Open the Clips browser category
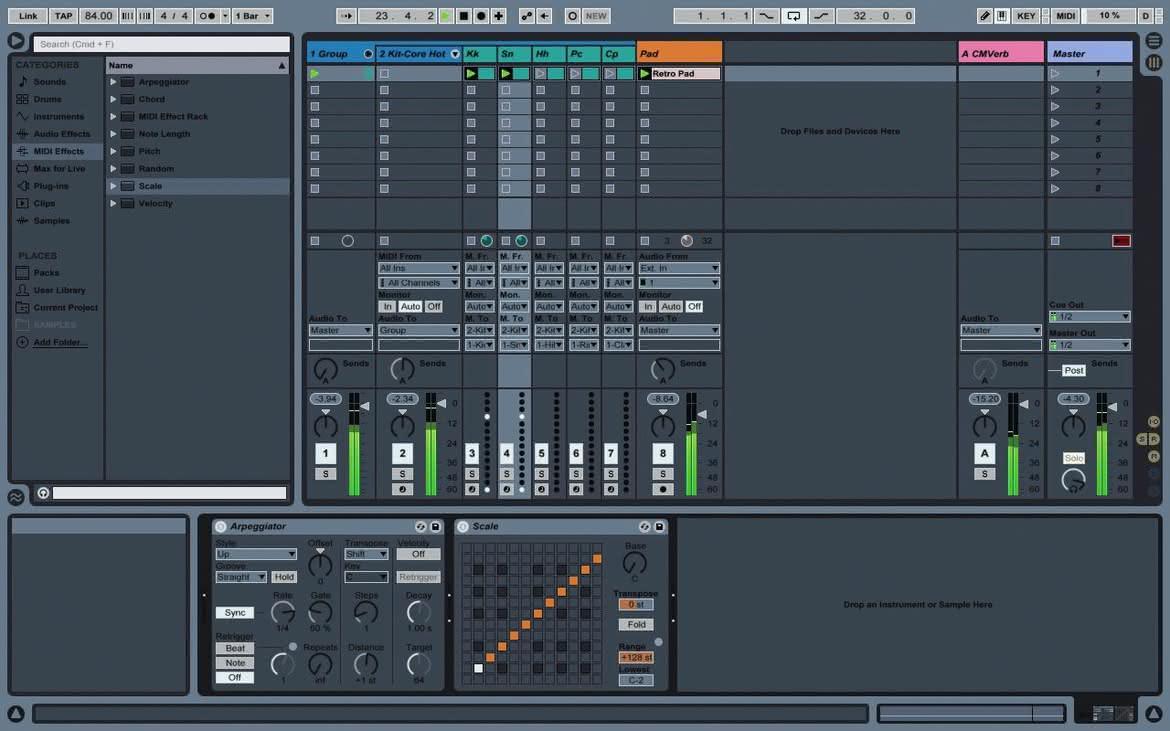This screenshot has width=1170, height=731. pos(44,204)
